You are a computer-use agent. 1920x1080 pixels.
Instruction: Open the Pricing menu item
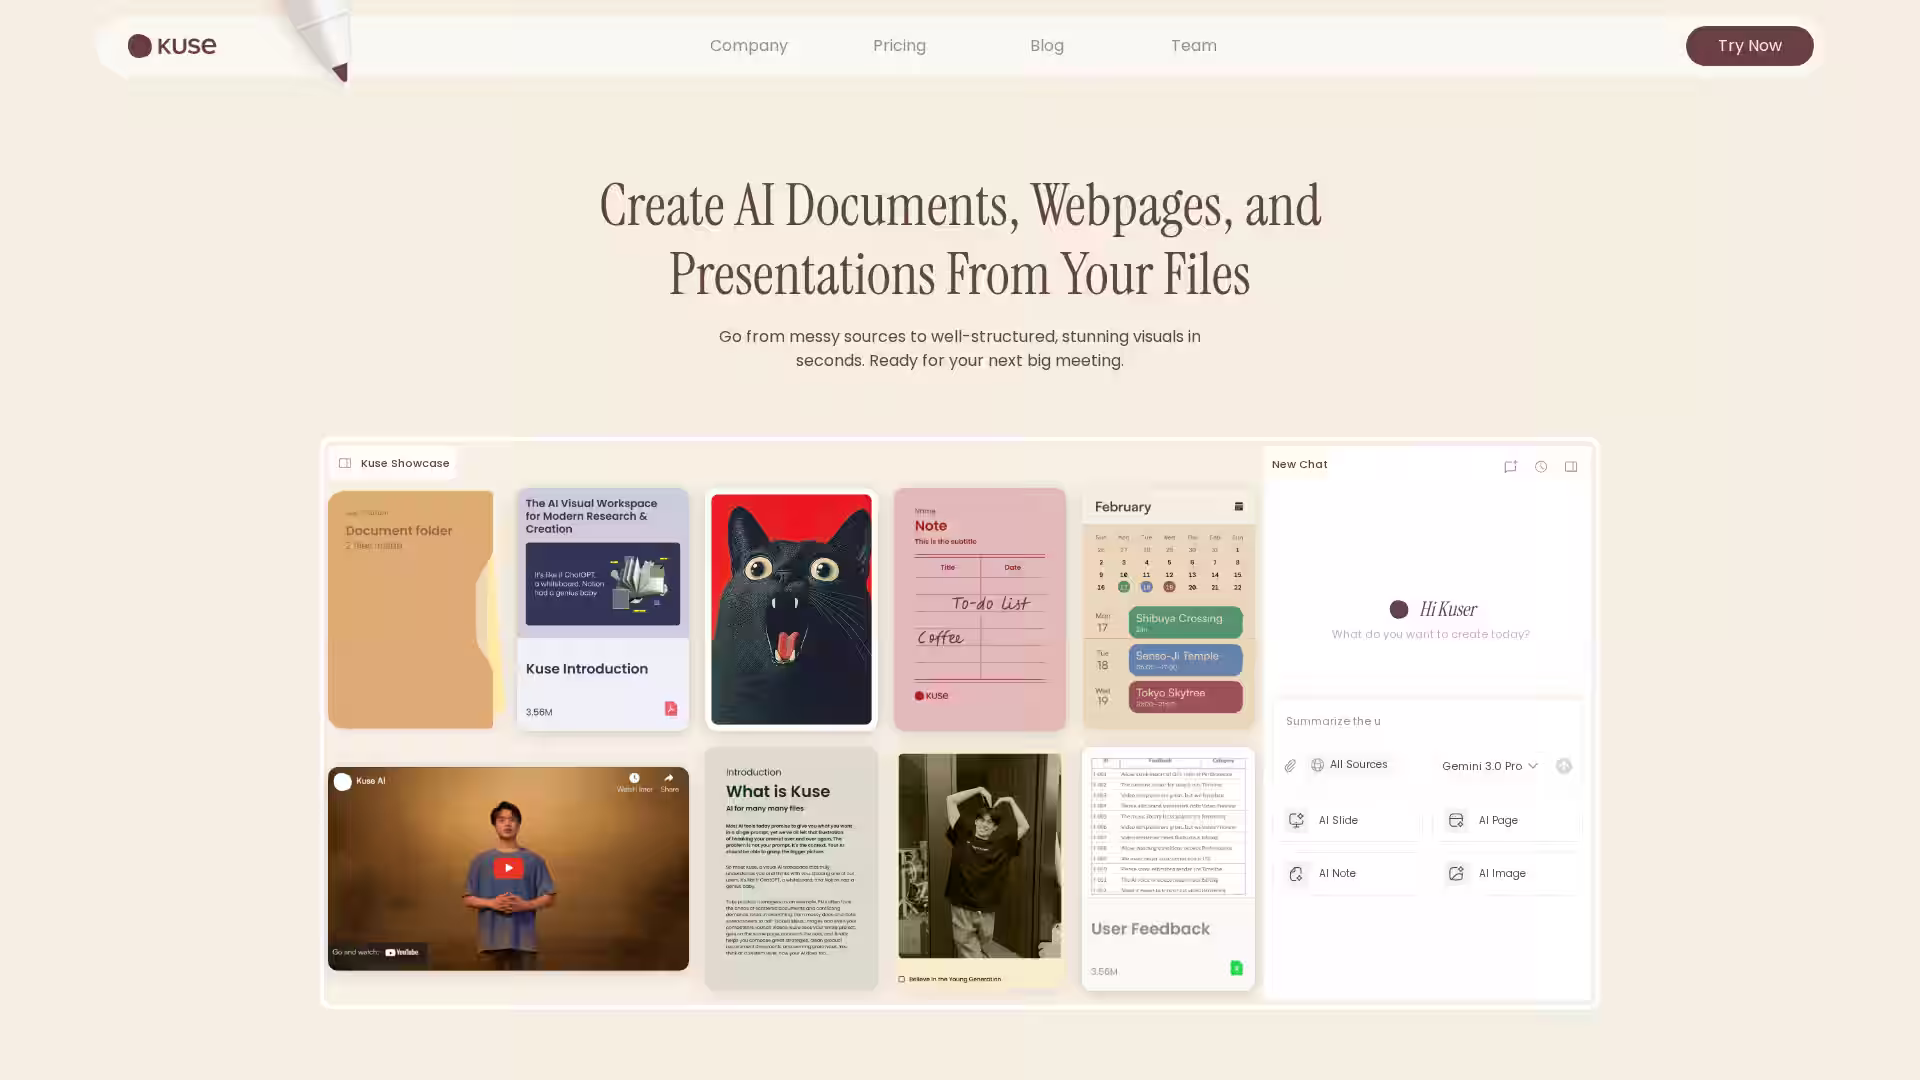tap(899, 46)
